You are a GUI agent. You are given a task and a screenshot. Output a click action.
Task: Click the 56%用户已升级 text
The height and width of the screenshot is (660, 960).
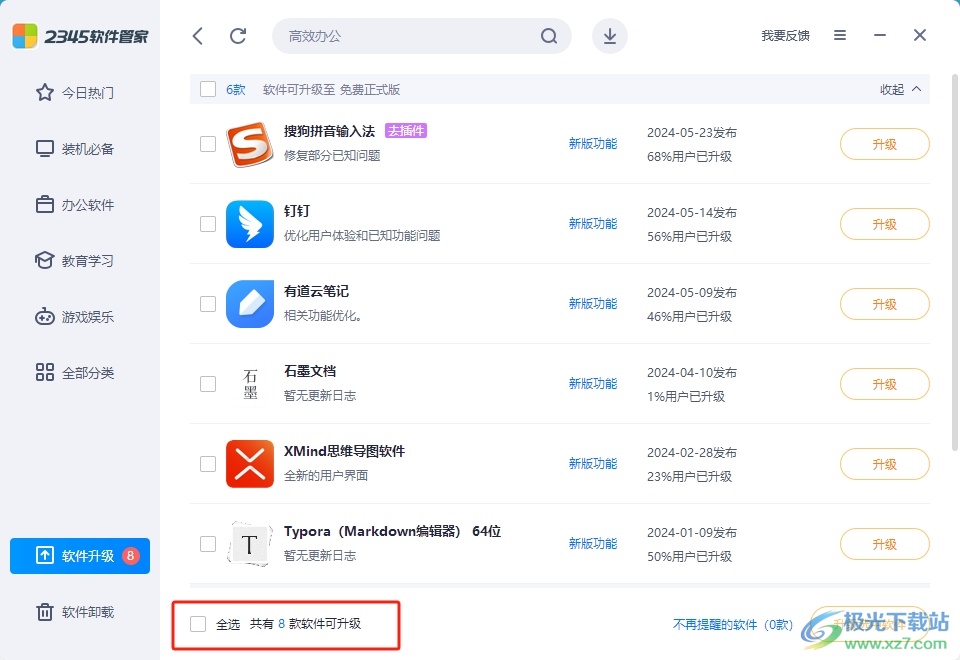(x=689, y=237)
